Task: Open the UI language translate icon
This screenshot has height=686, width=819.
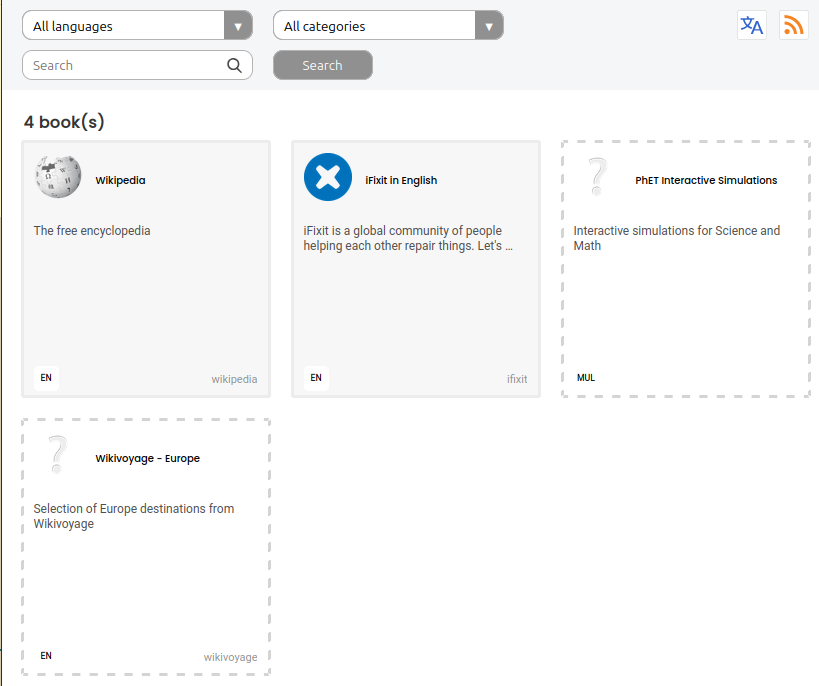Action: point(752,25)
